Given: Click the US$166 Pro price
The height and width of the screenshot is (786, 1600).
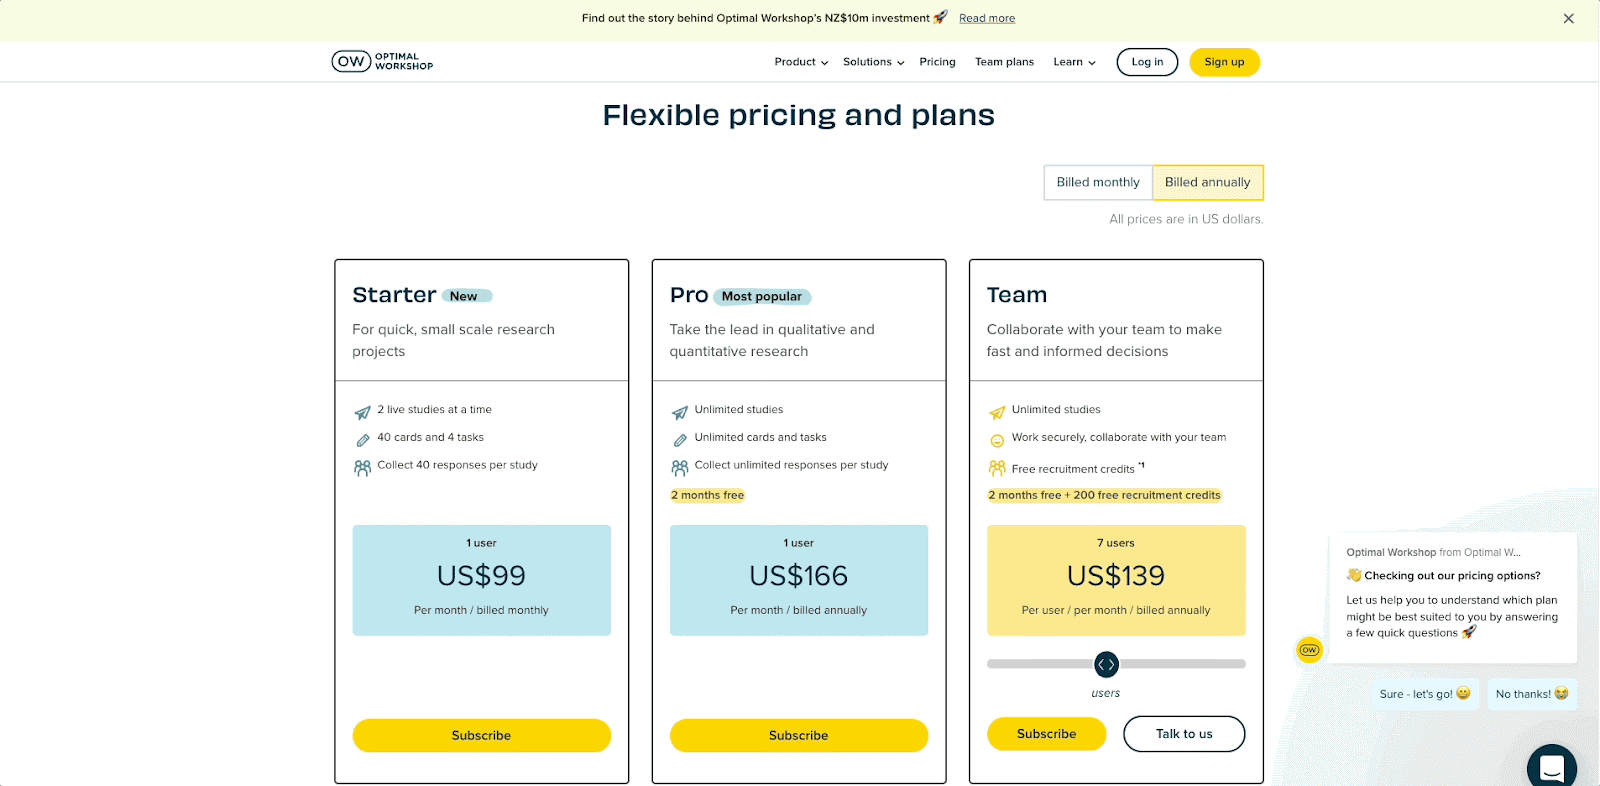Looking at the screenshot, I should 799,576.
